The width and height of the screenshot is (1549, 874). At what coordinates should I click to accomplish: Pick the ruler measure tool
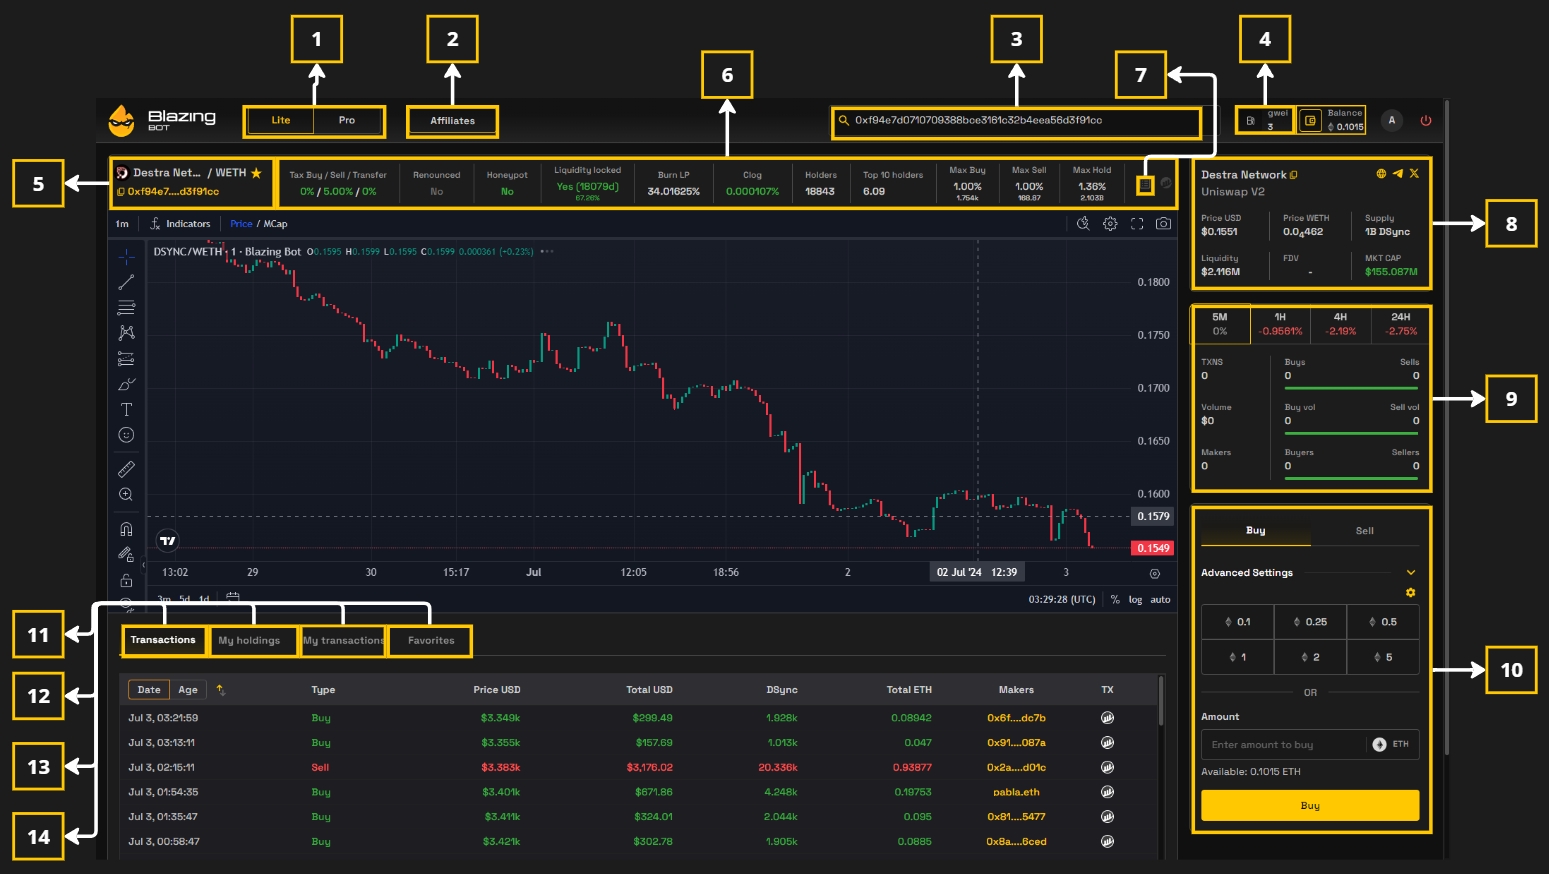tap(126, 469)
